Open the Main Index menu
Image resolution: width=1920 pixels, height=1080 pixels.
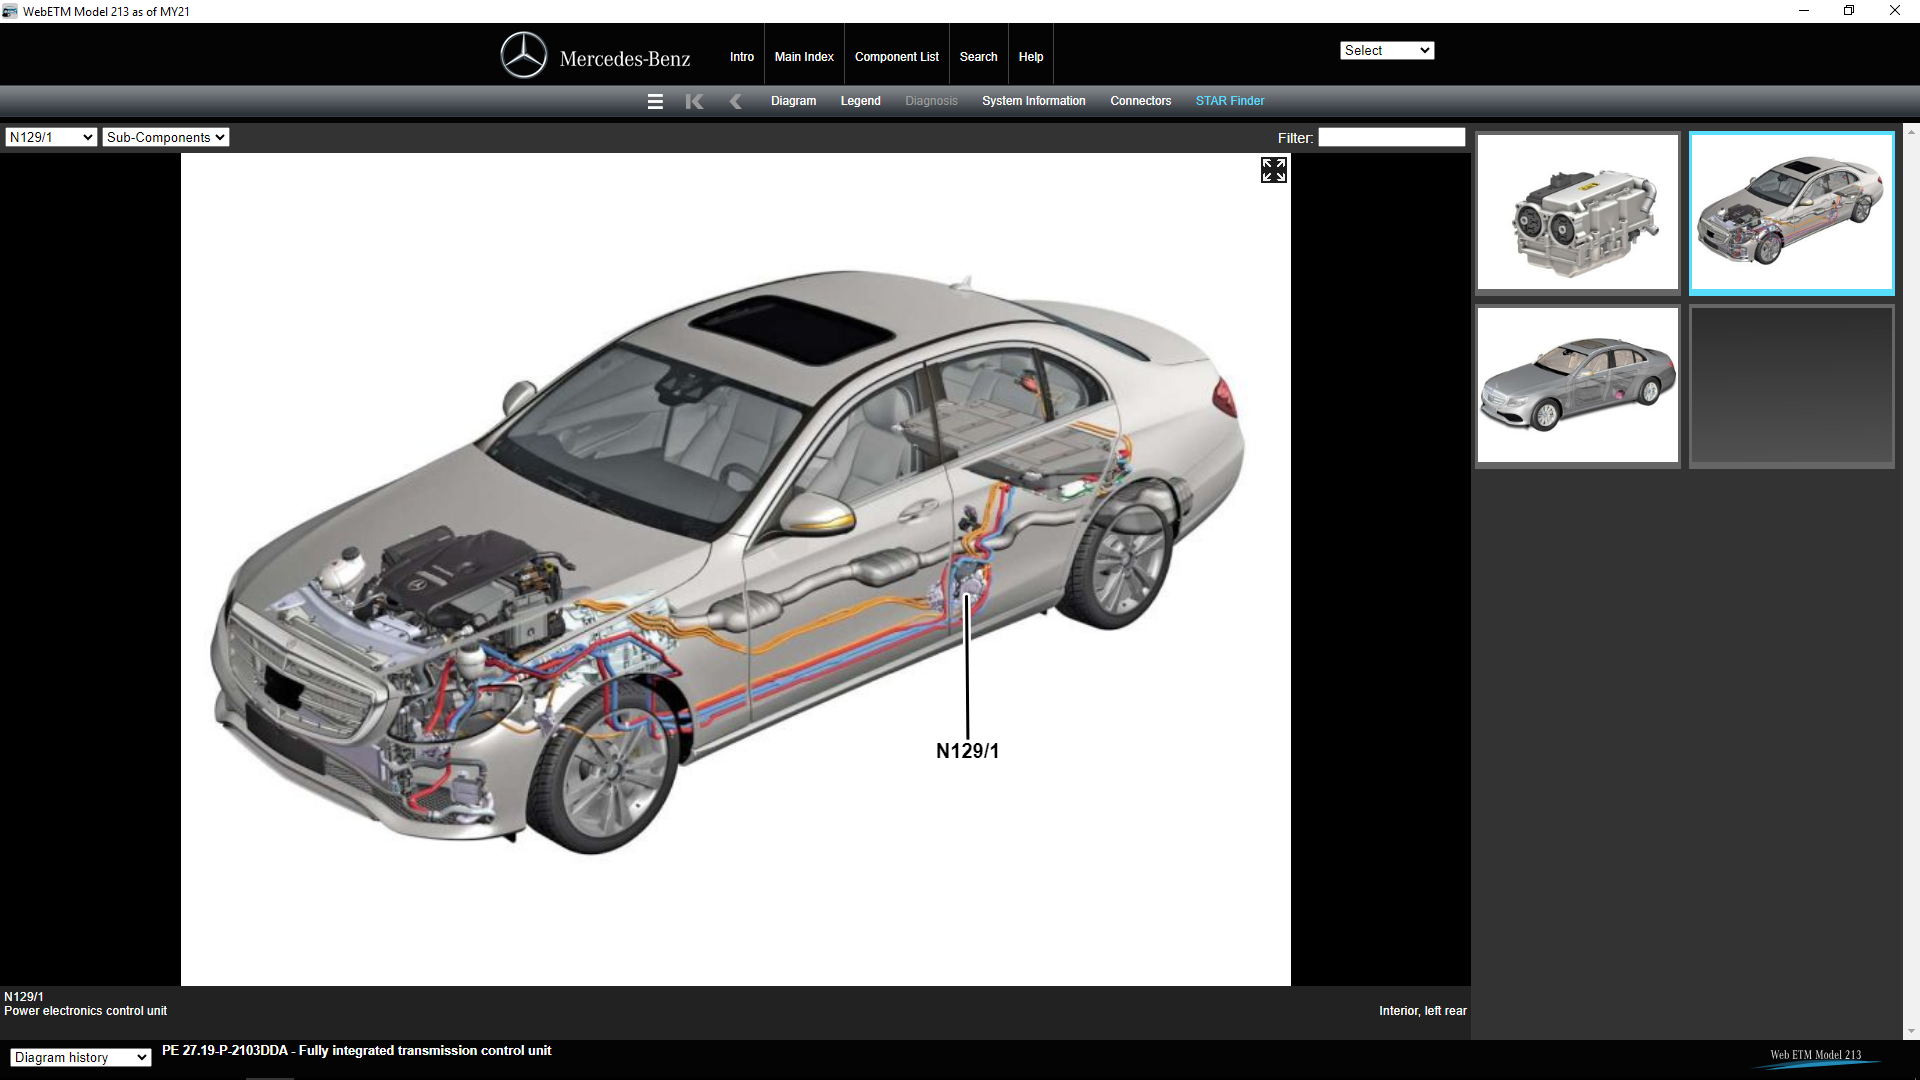[803, 57]
